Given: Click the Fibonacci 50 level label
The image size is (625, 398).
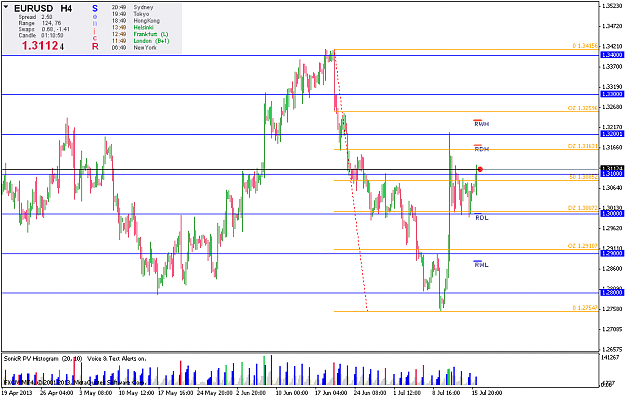Looking at the screenshot, I should point(584,177).
